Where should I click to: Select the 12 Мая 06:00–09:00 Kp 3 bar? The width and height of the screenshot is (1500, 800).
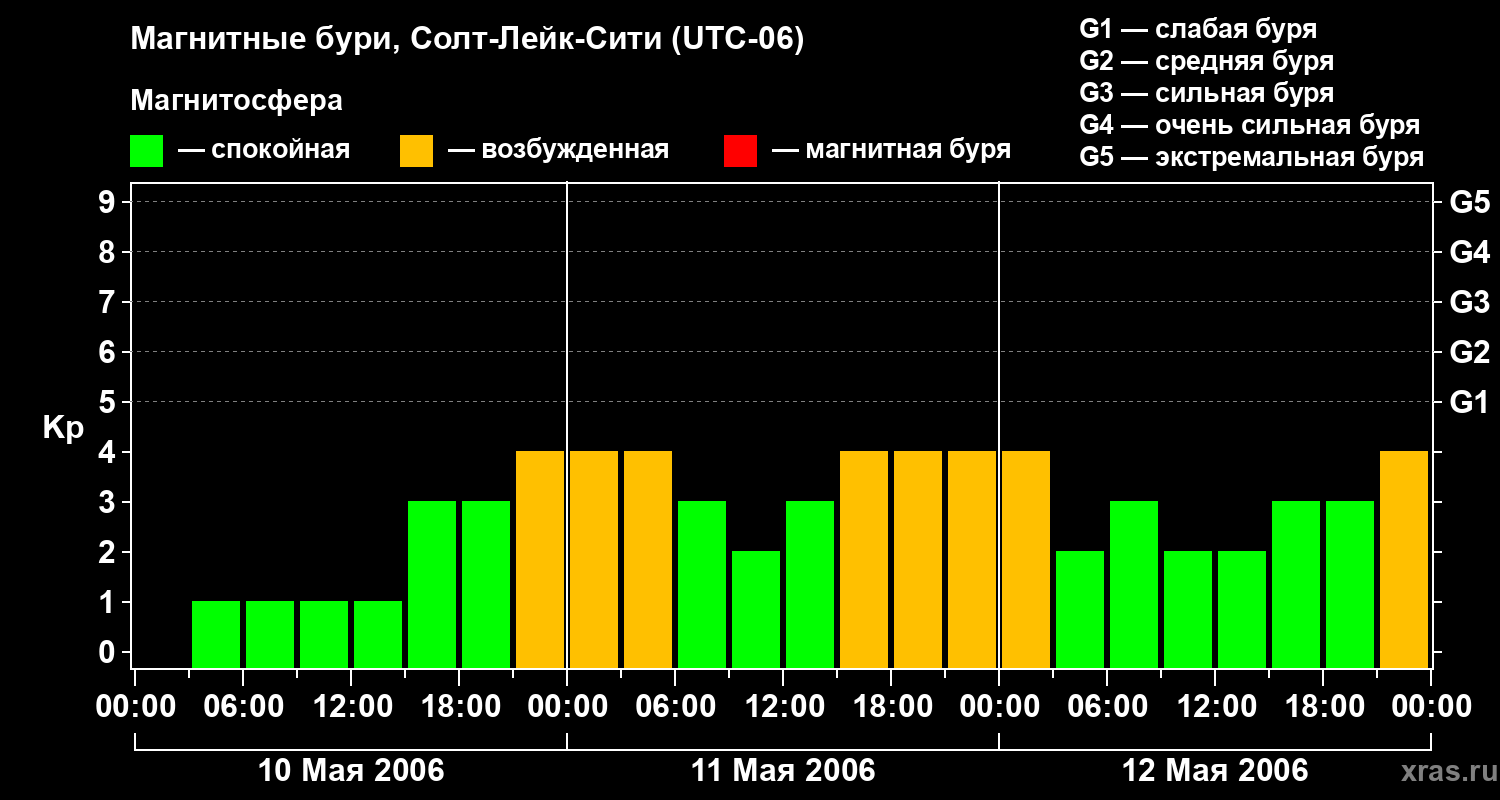point(1134,584)
